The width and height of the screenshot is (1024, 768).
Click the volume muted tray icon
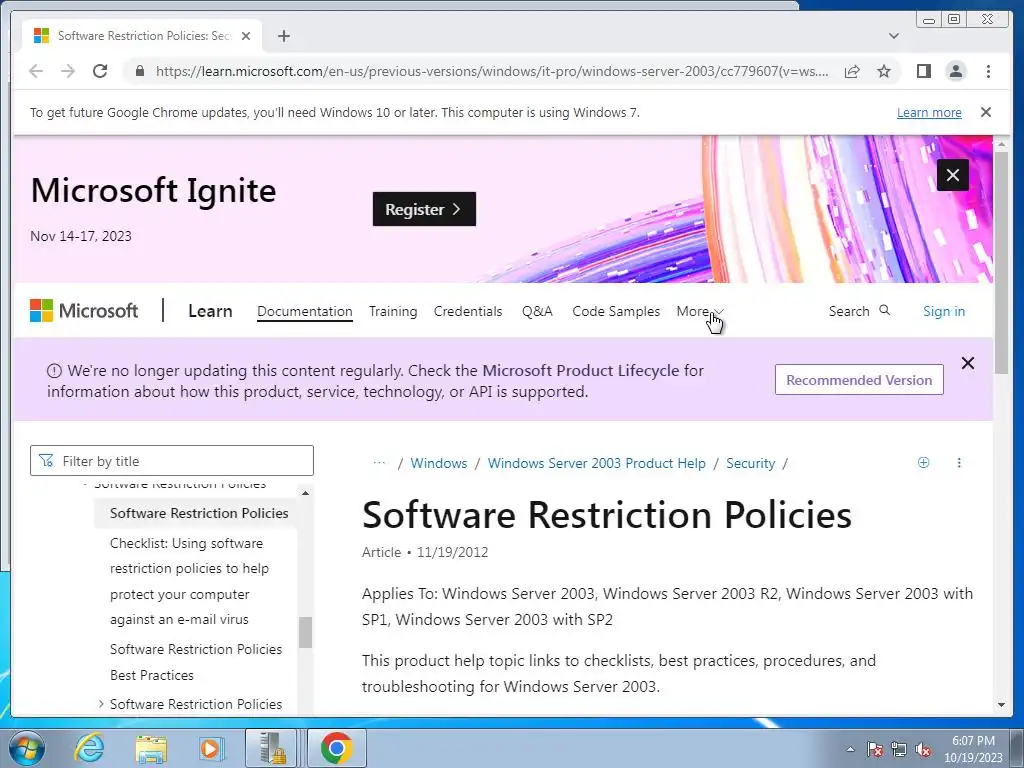(923, 750)
